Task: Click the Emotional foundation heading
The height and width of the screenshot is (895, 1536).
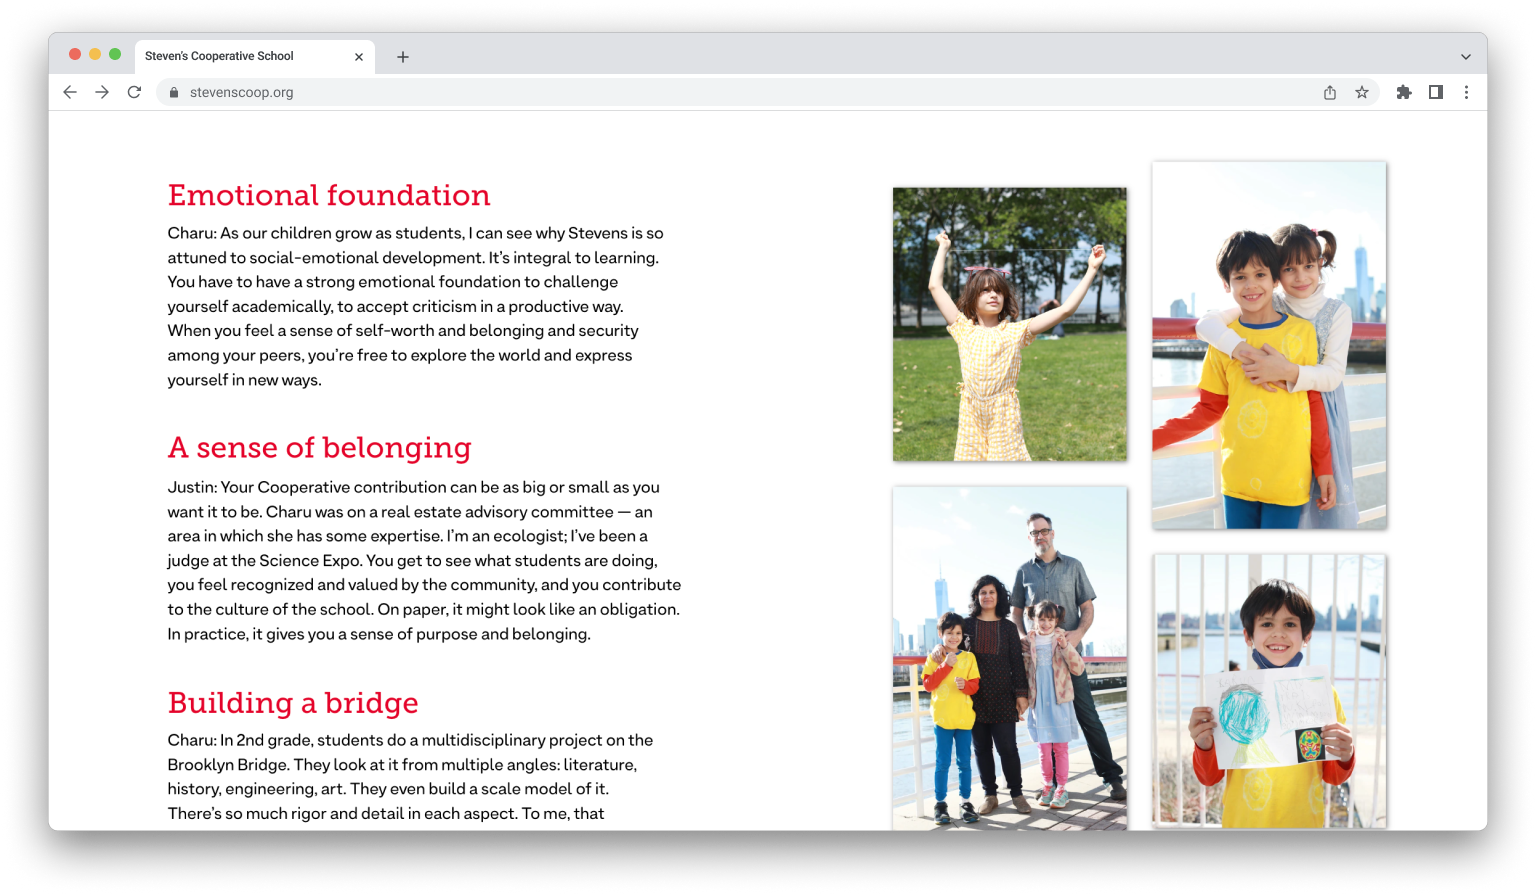Action: click(x=329, y=195)
